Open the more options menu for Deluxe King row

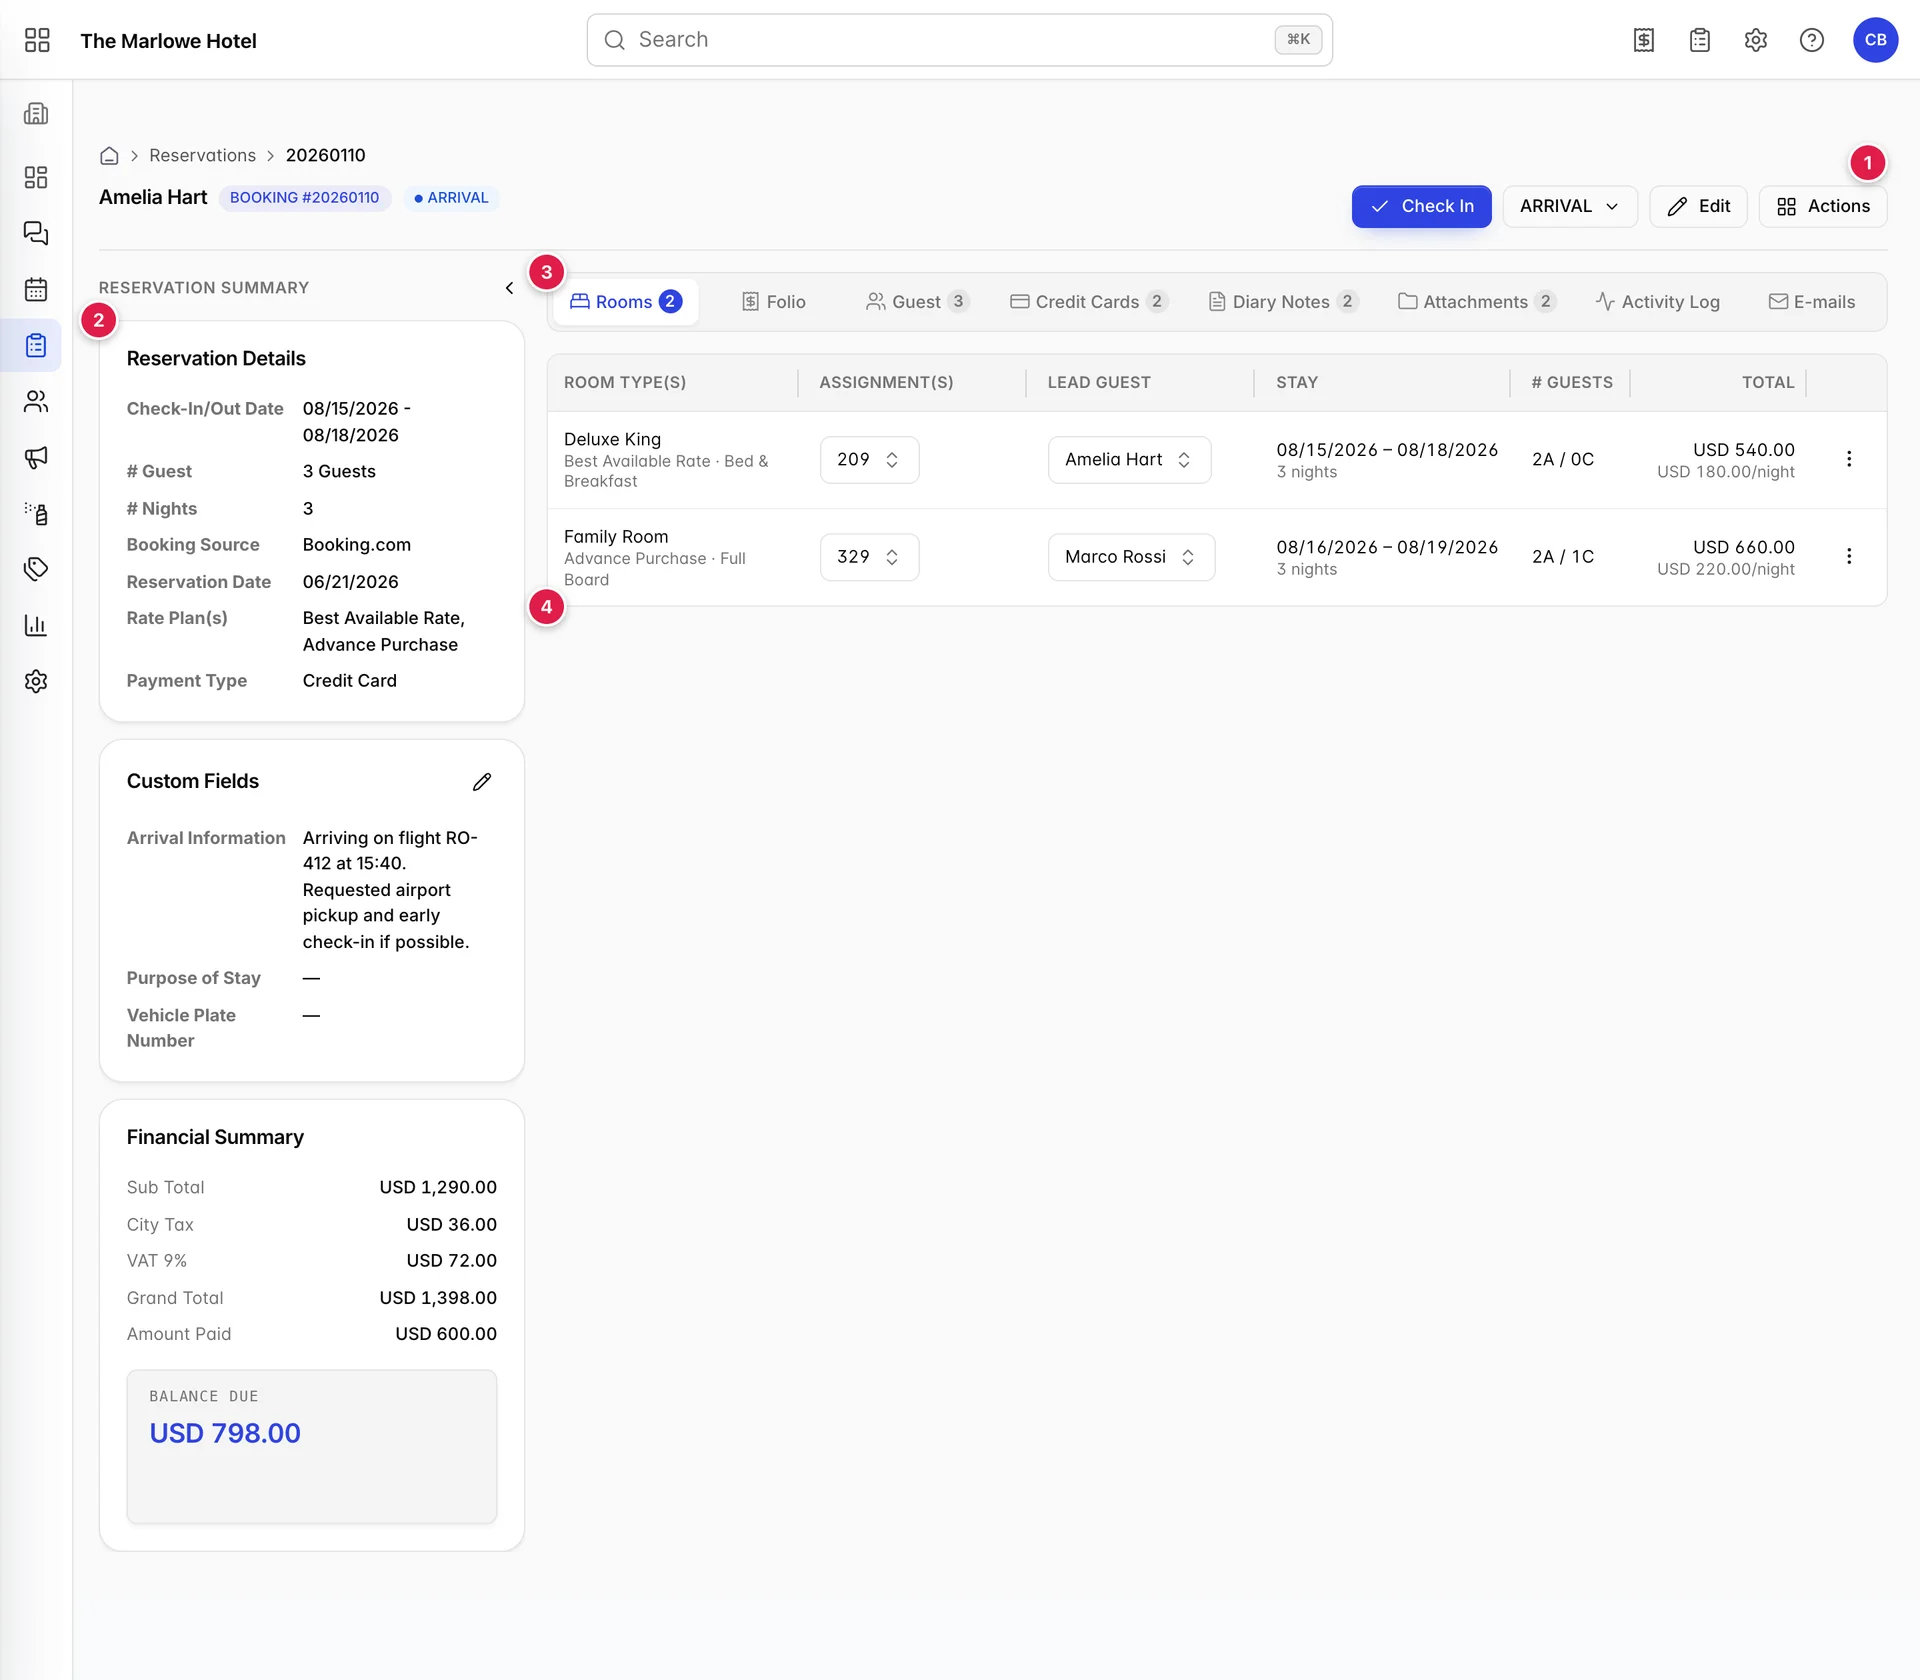pos(1849,459)
